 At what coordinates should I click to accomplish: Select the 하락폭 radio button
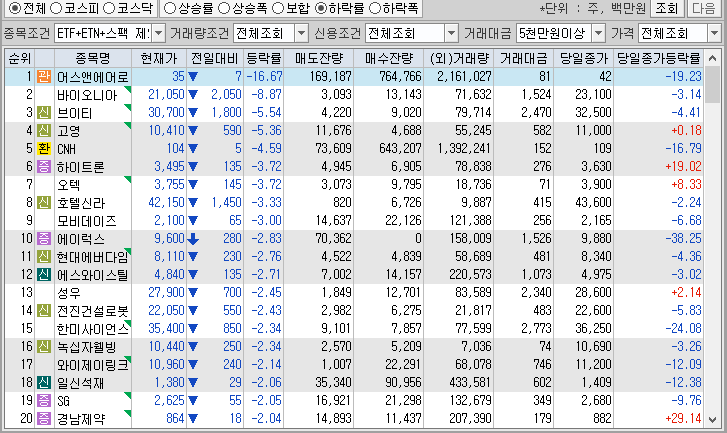click(374, 8)
